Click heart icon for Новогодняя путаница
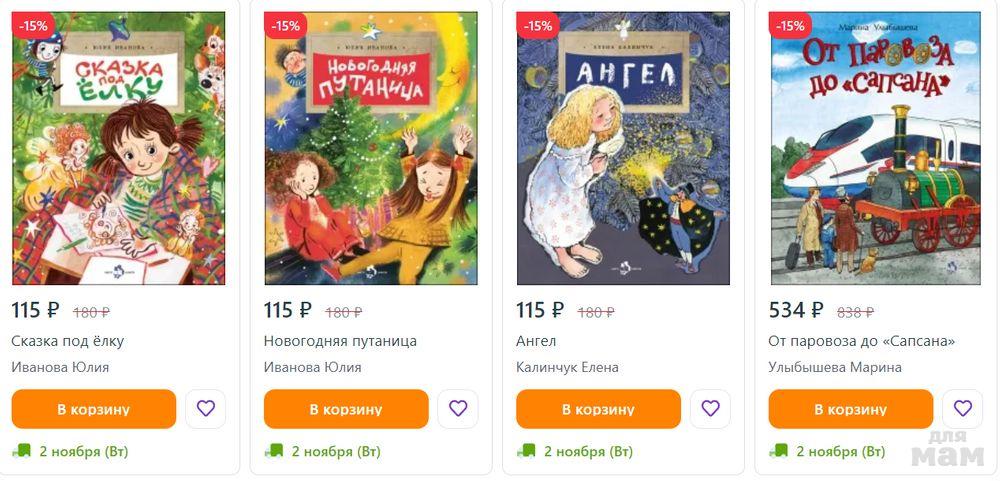1000x481 pixels. click(458, 408)
